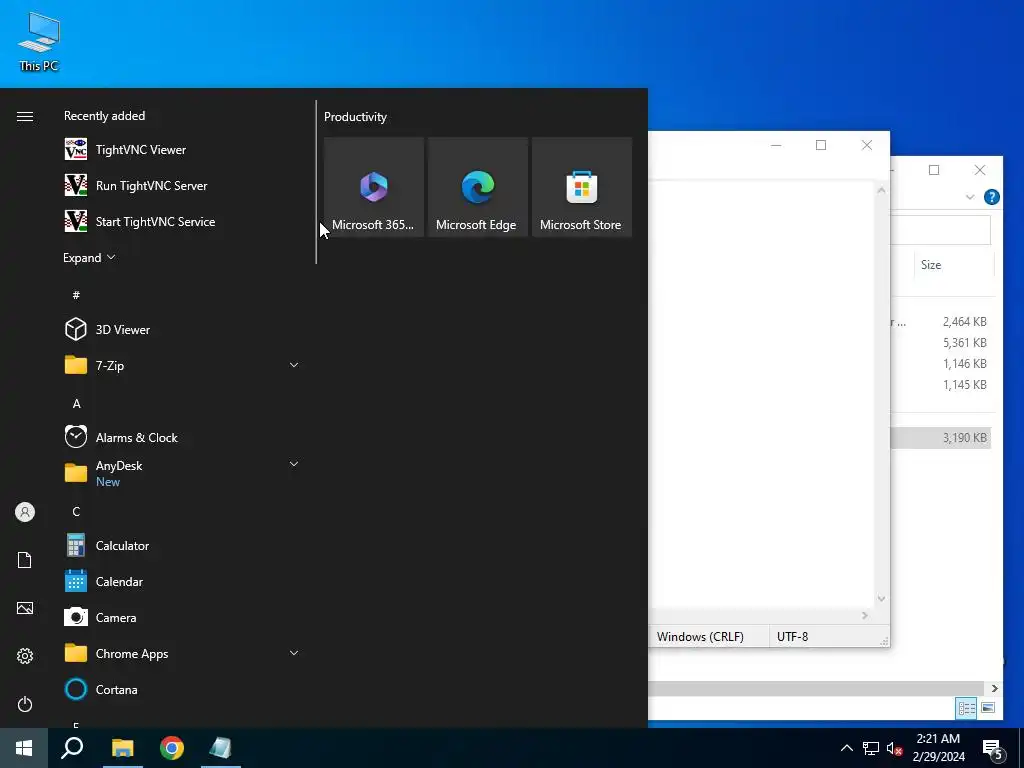The image size is (1024, 768).
Task: Click Windows (CRLF) in Notepad status bar
Action: point(700,637)
